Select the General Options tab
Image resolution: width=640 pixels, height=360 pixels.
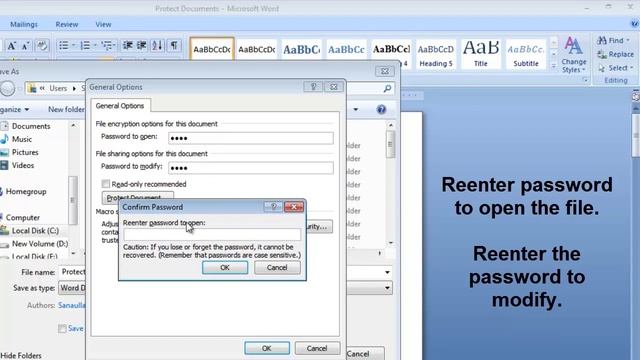(x=120, y=106)
